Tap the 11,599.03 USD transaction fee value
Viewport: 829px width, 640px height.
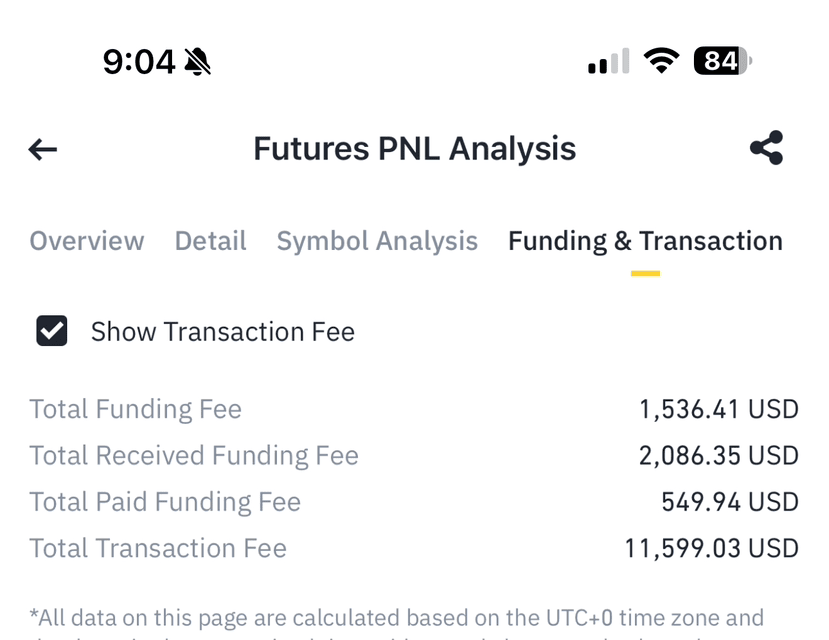click(711, 549)
